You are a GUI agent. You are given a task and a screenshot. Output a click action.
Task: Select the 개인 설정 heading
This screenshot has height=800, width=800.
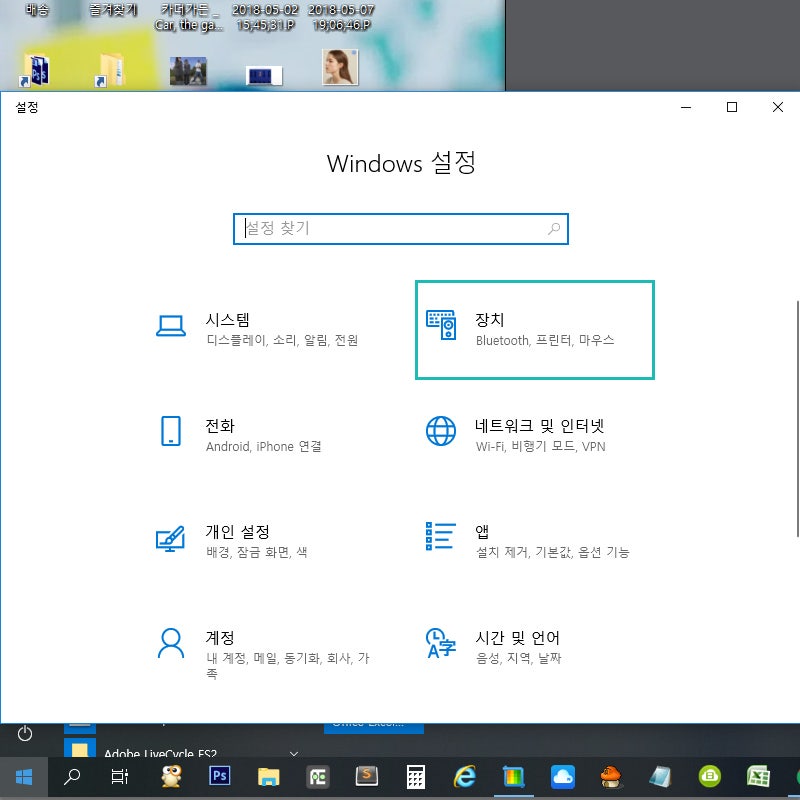pos(238,532)
